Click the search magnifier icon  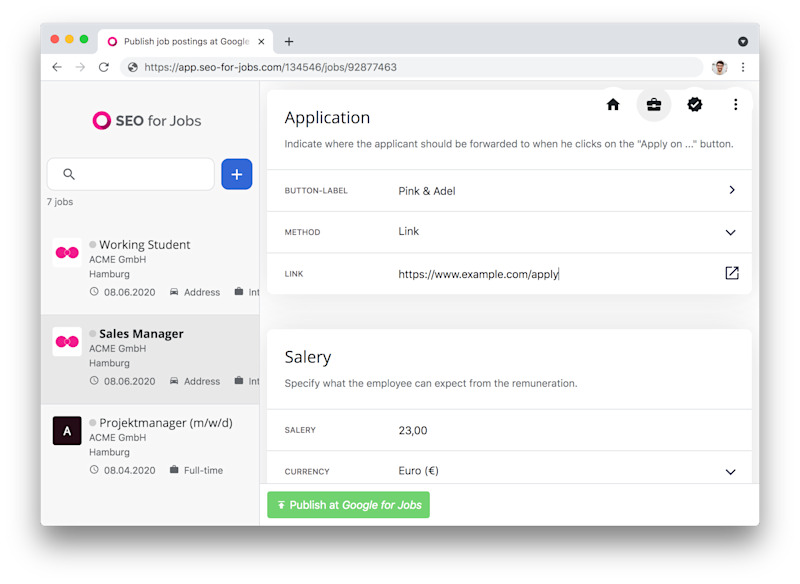pyautogui.click(x=69, y=174)
